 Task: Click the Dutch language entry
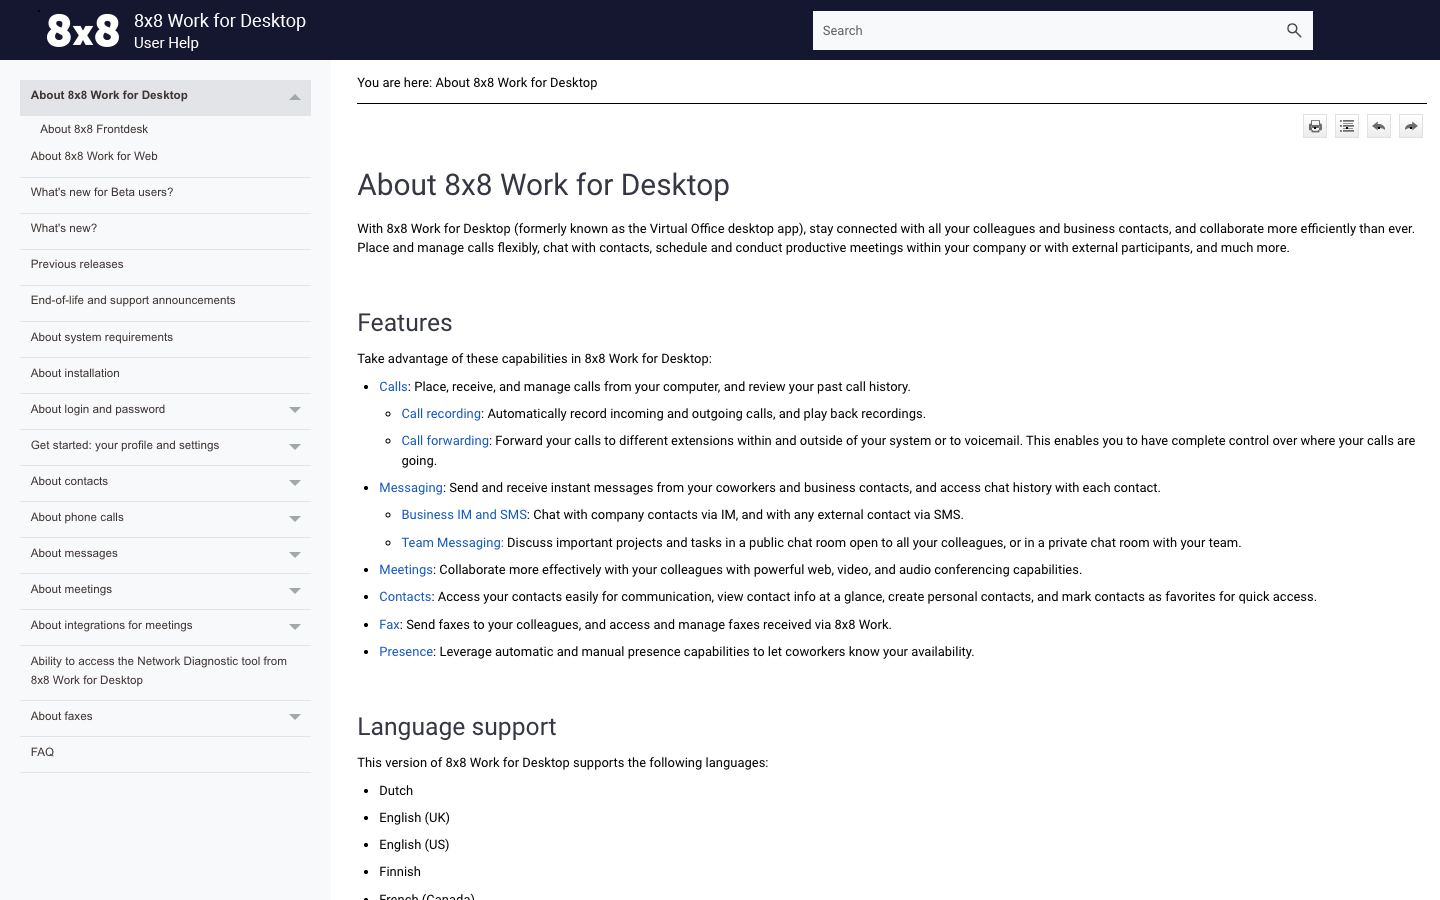pyautogui.click(x=396, y=791)
